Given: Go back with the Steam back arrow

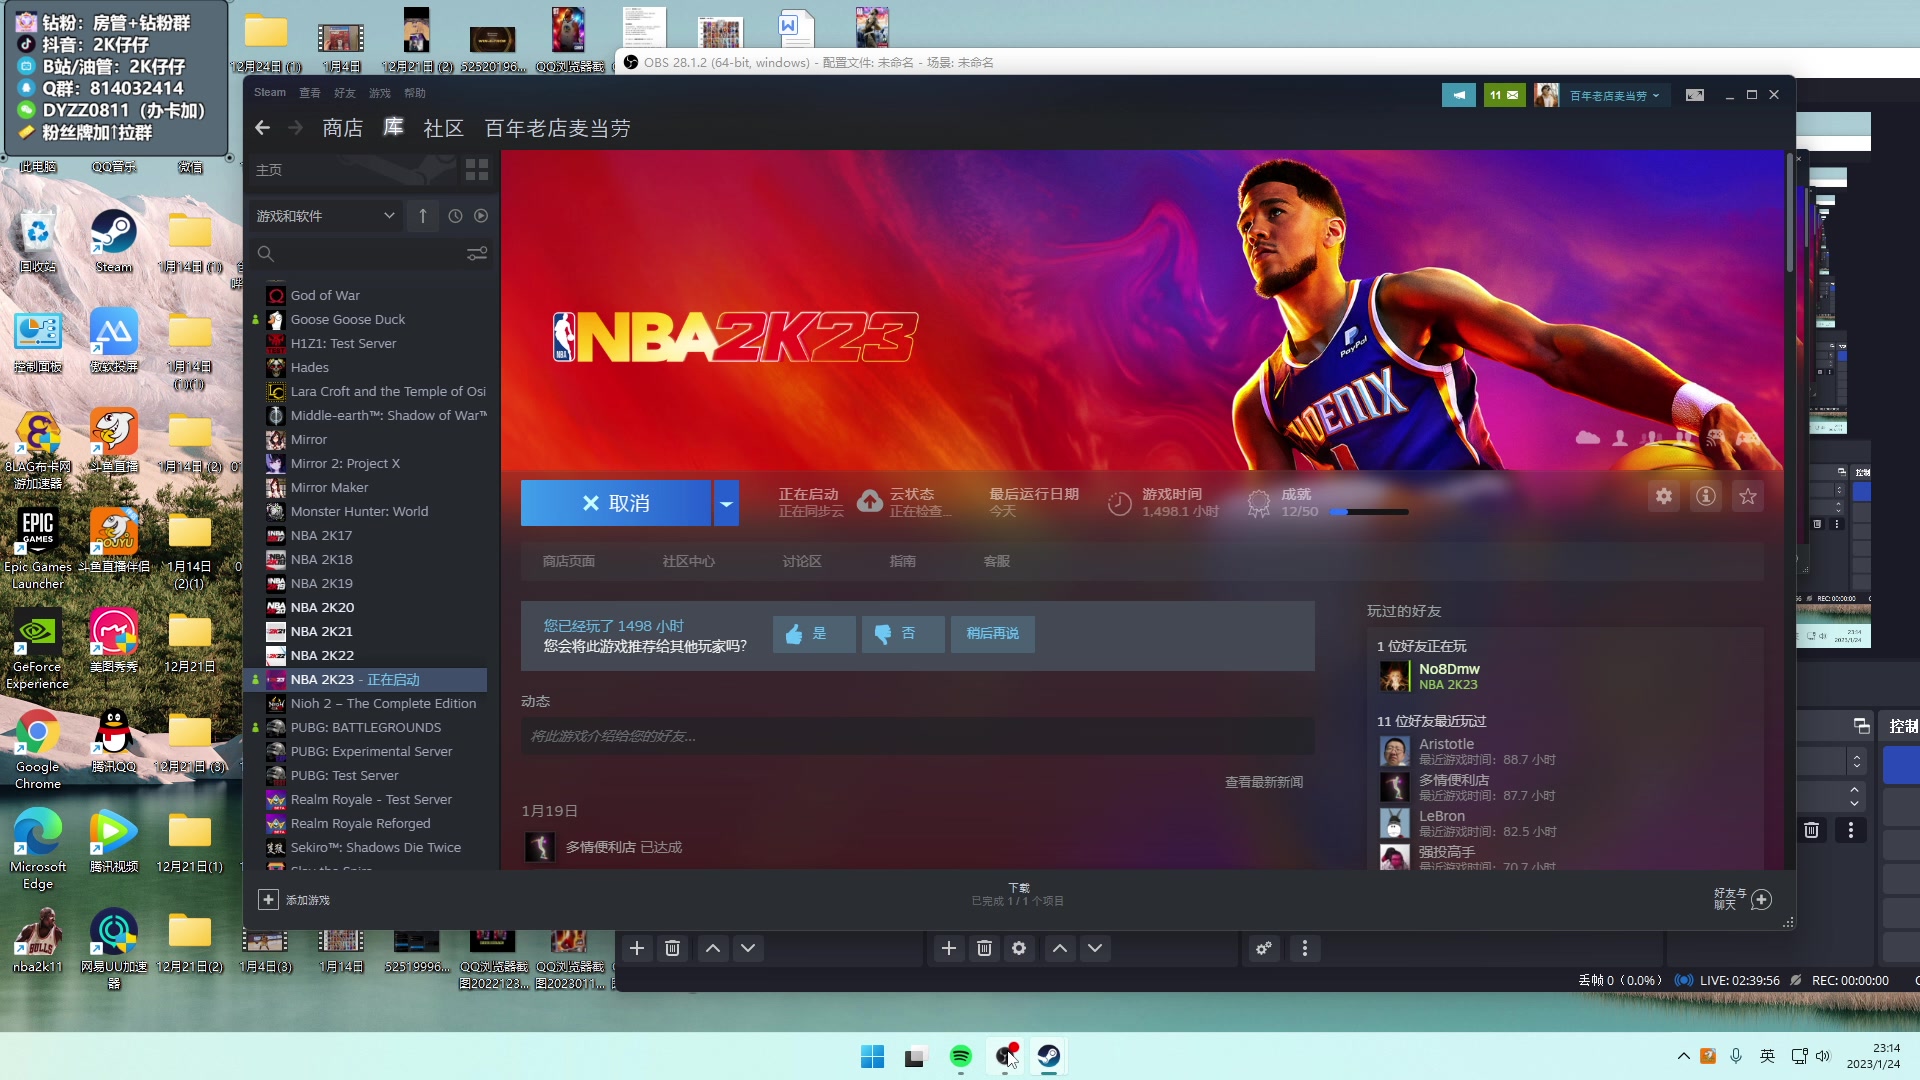Looking at the screenshot, I should 262,128.
